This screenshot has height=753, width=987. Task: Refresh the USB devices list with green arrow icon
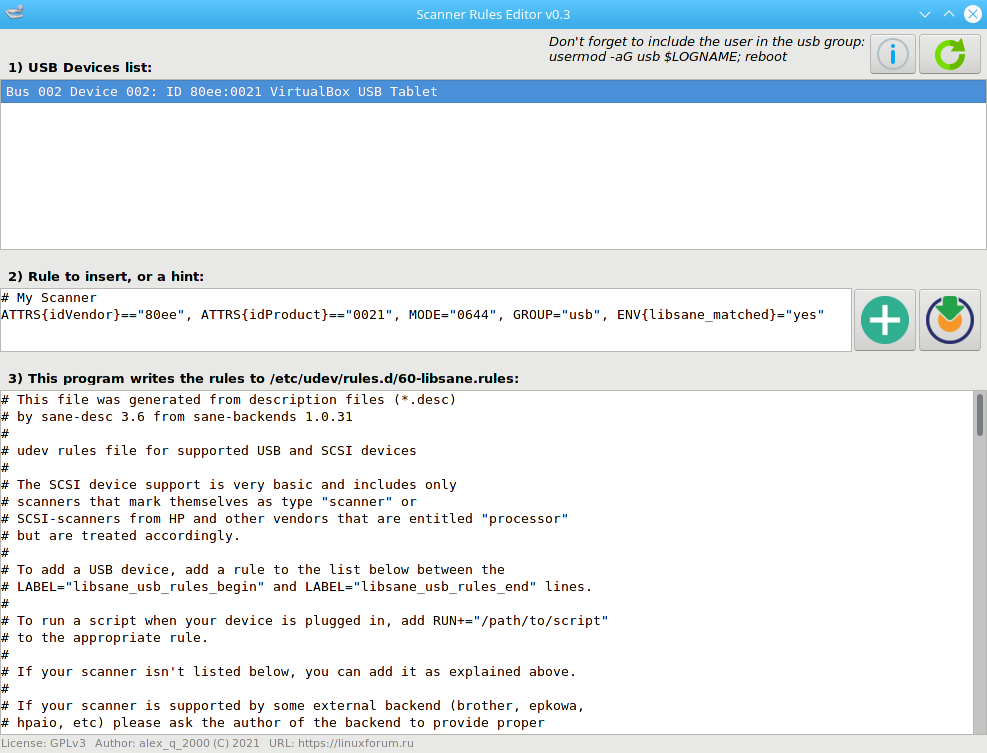(949, 54)
